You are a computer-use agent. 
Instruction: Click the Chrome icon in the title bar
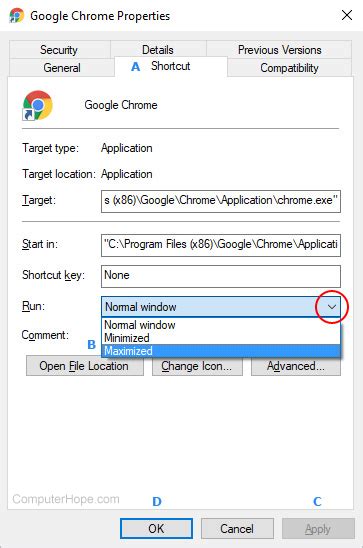(x=16, y=16)
